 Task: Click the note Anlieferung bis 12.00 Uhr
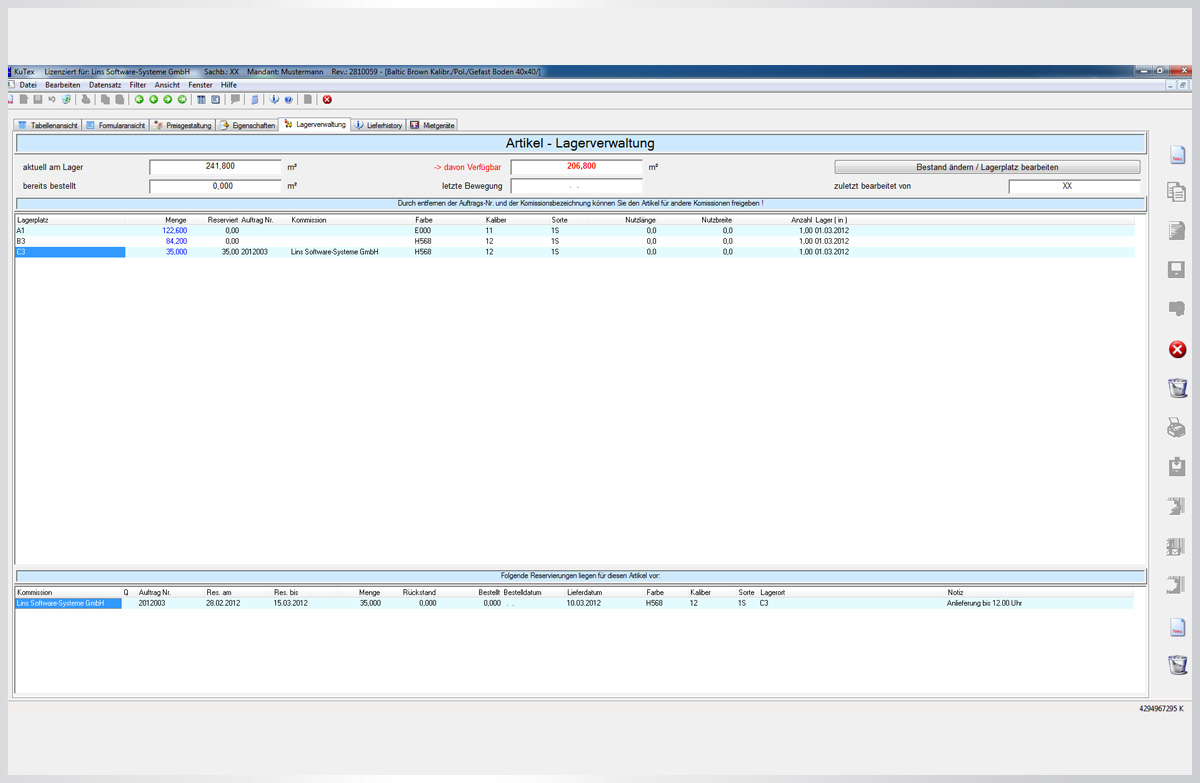click(x=985, y=603)
